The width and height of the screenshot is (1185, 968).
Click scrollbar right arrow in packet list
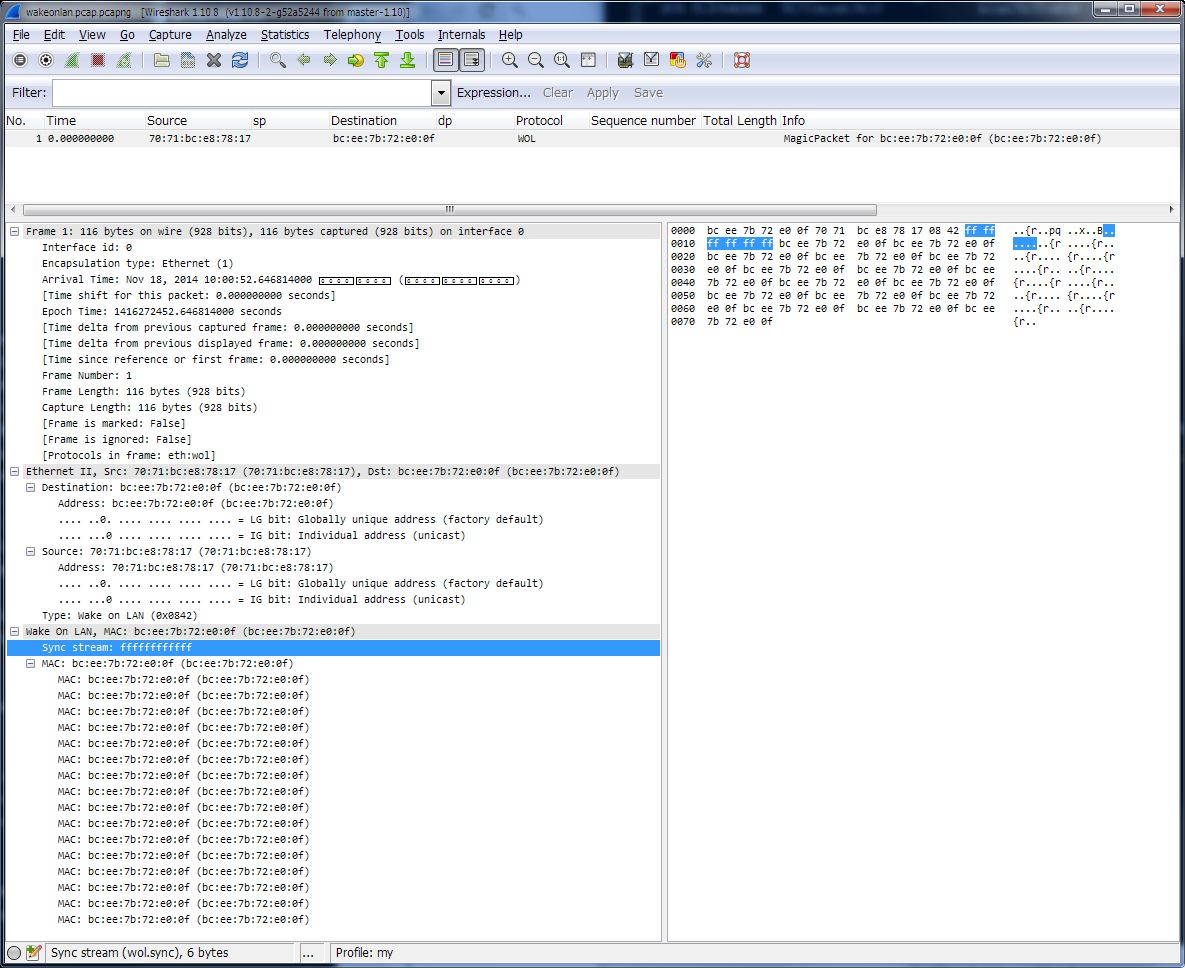[1171, 210]
